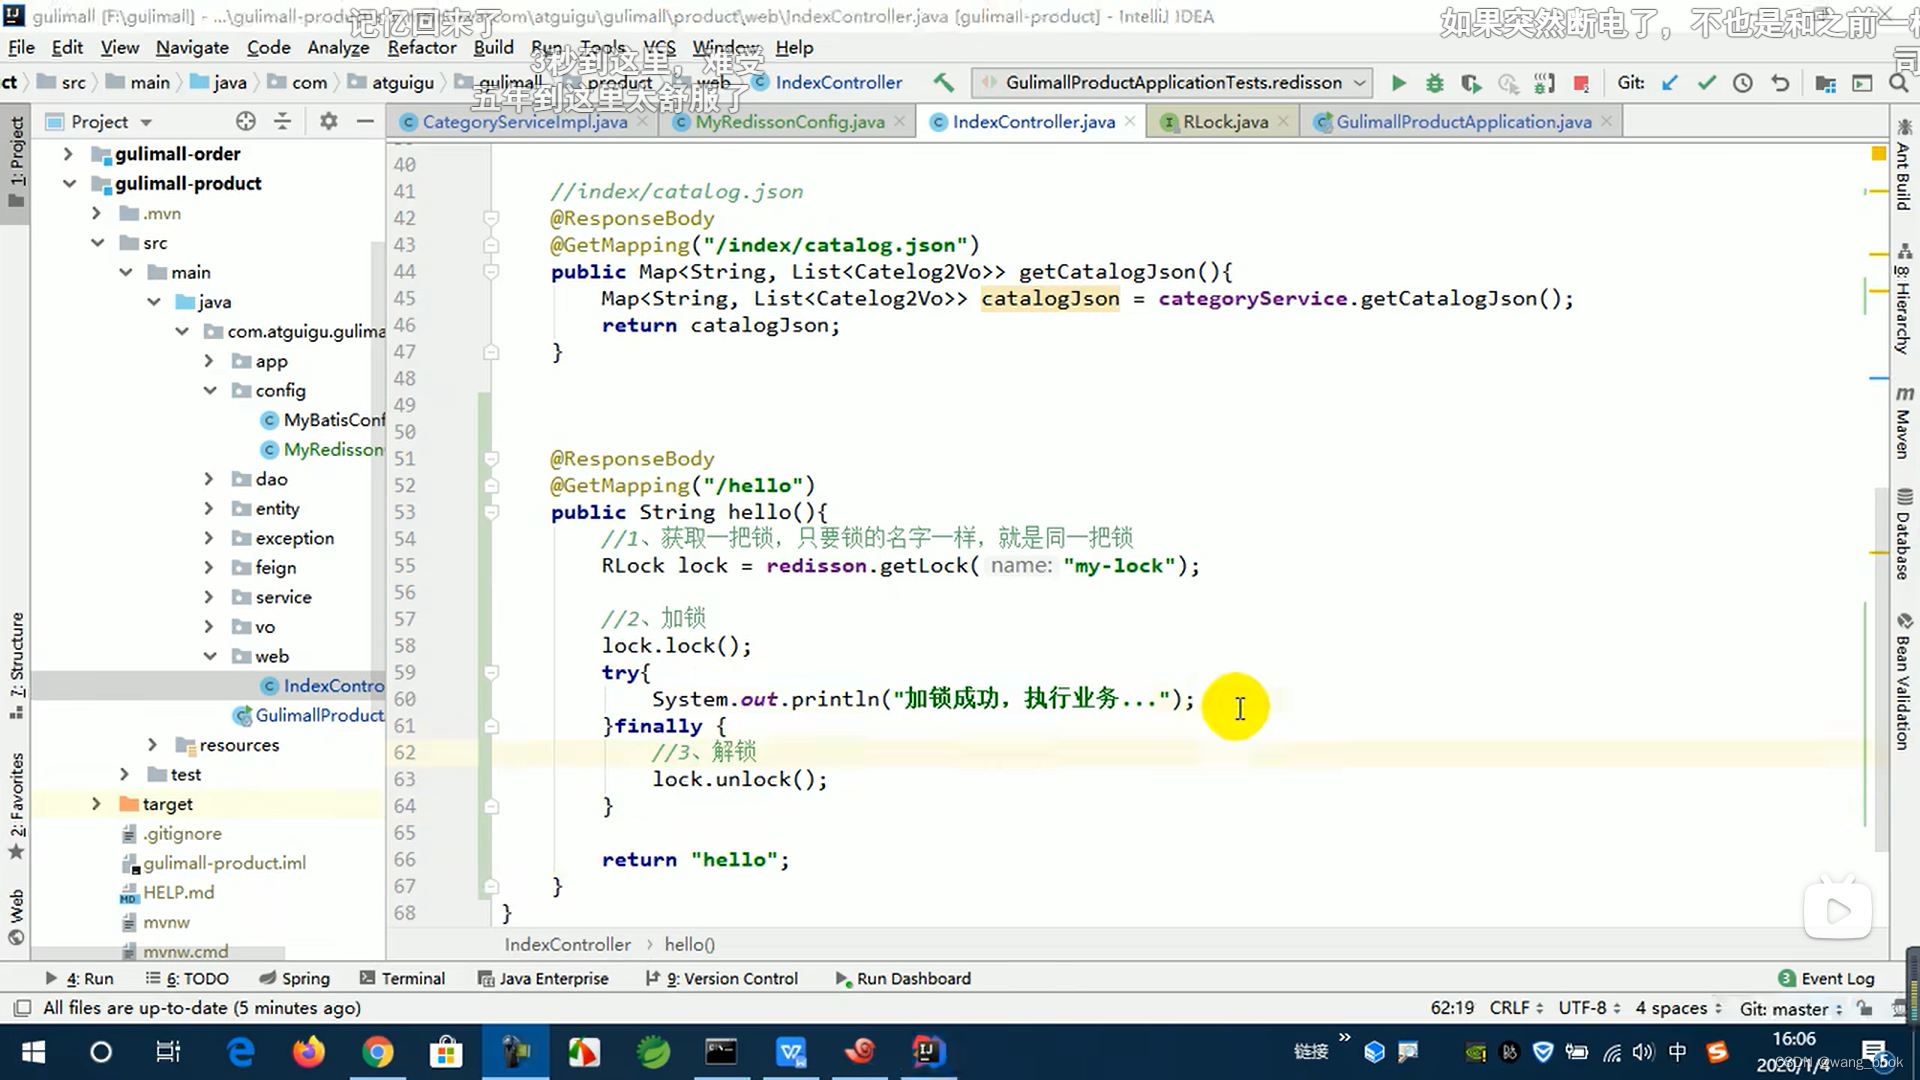
Task: Open the Run Dashboard tool window
Action: point(902,978)
